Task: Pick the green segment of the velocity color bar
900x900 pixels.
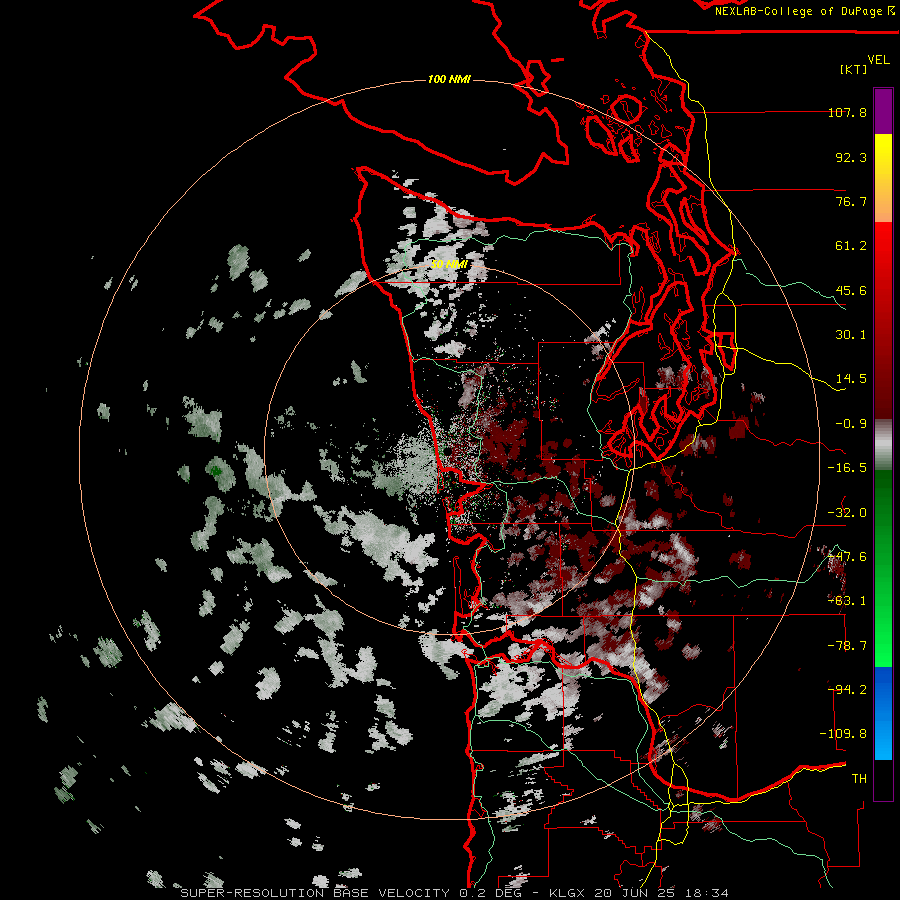Action: (x=883, y=568)
